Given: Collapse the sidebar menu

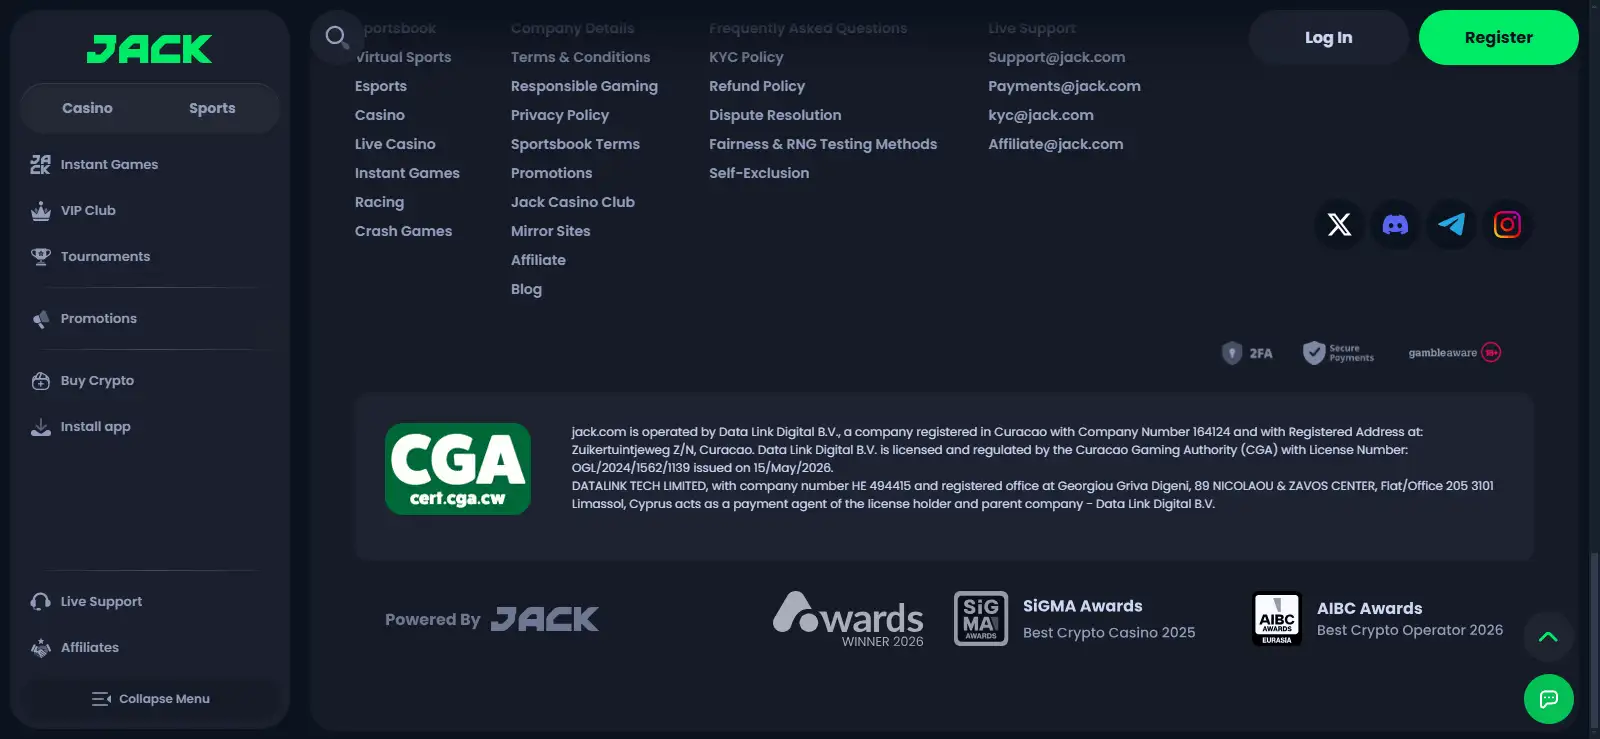Looking at the screenshot, I should click(x=150, y=698).
